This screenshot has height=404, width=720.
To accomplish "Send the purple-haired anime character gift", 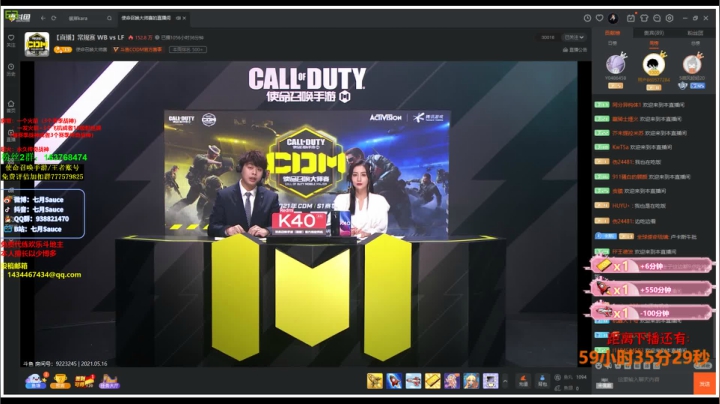I will click(x=452, y=381).
